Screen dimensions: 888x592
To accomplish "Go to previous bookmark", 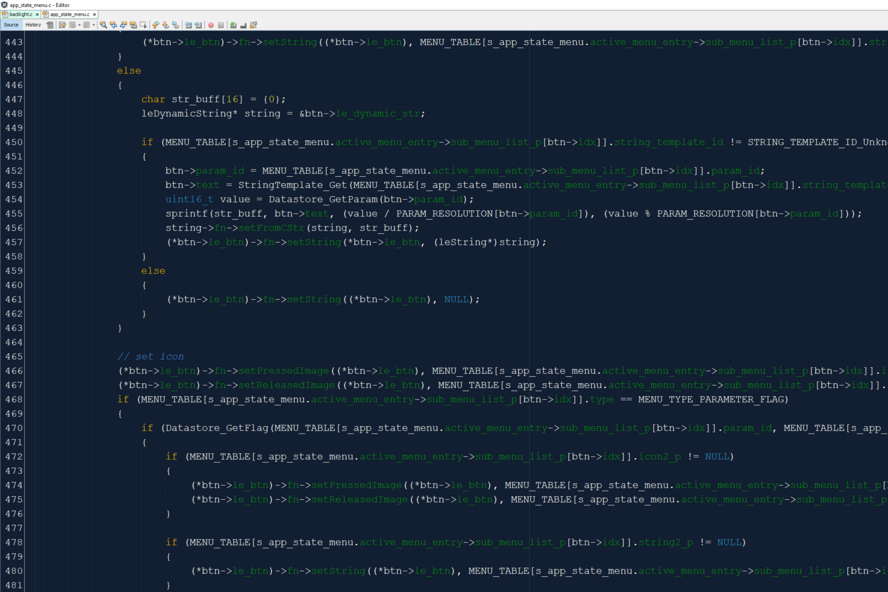I will (x=155, y=25).
